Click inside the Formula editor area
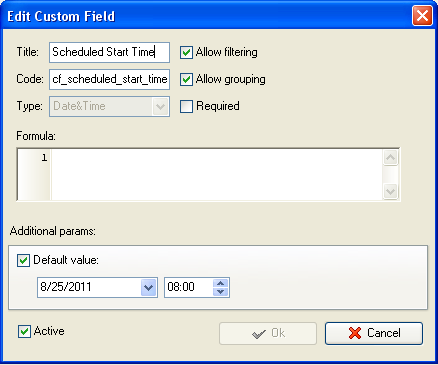The image size is (438, 365). (x=217, y=174)
